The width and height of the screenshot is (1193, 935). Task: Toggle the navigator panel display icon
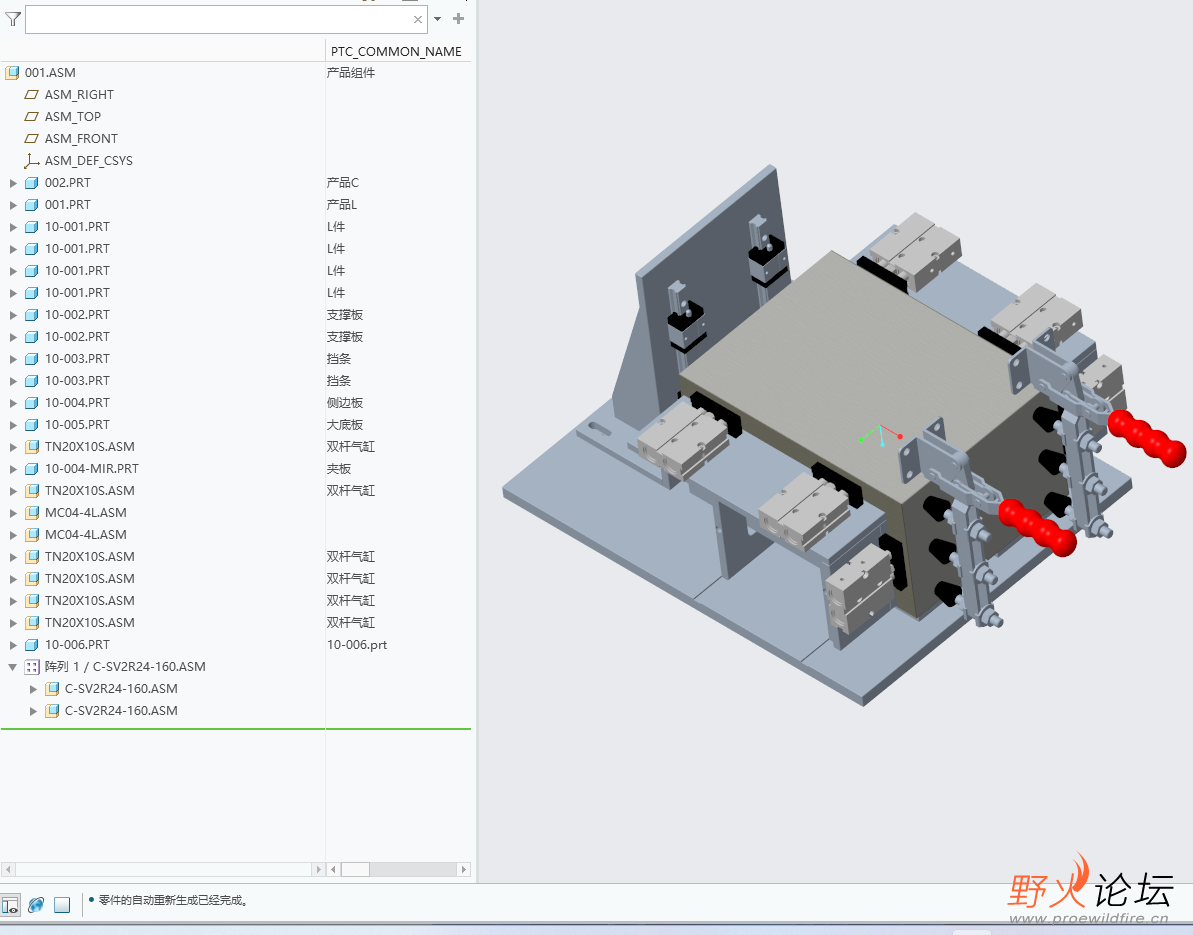click(10, 905)
